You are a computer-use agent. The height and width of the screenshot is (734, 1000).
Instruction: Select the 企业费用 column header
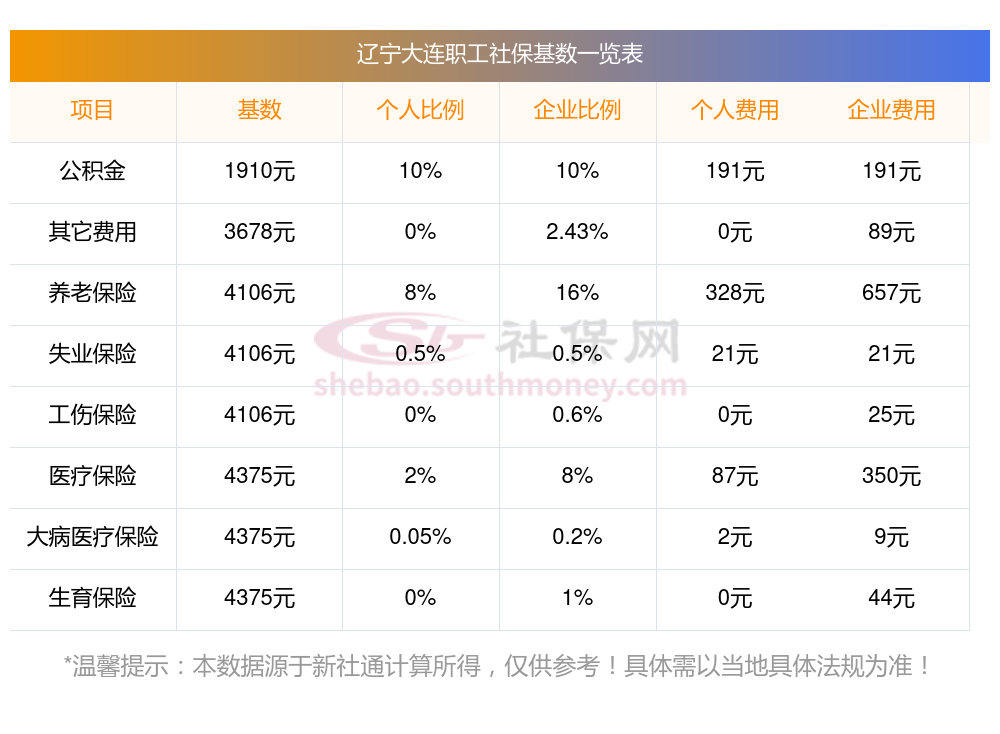tap(891, 110)
